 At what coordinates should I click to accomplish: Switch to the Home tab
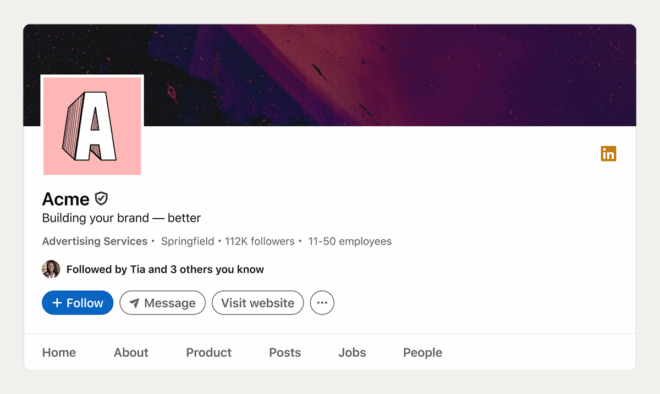[x=59, y=352]
